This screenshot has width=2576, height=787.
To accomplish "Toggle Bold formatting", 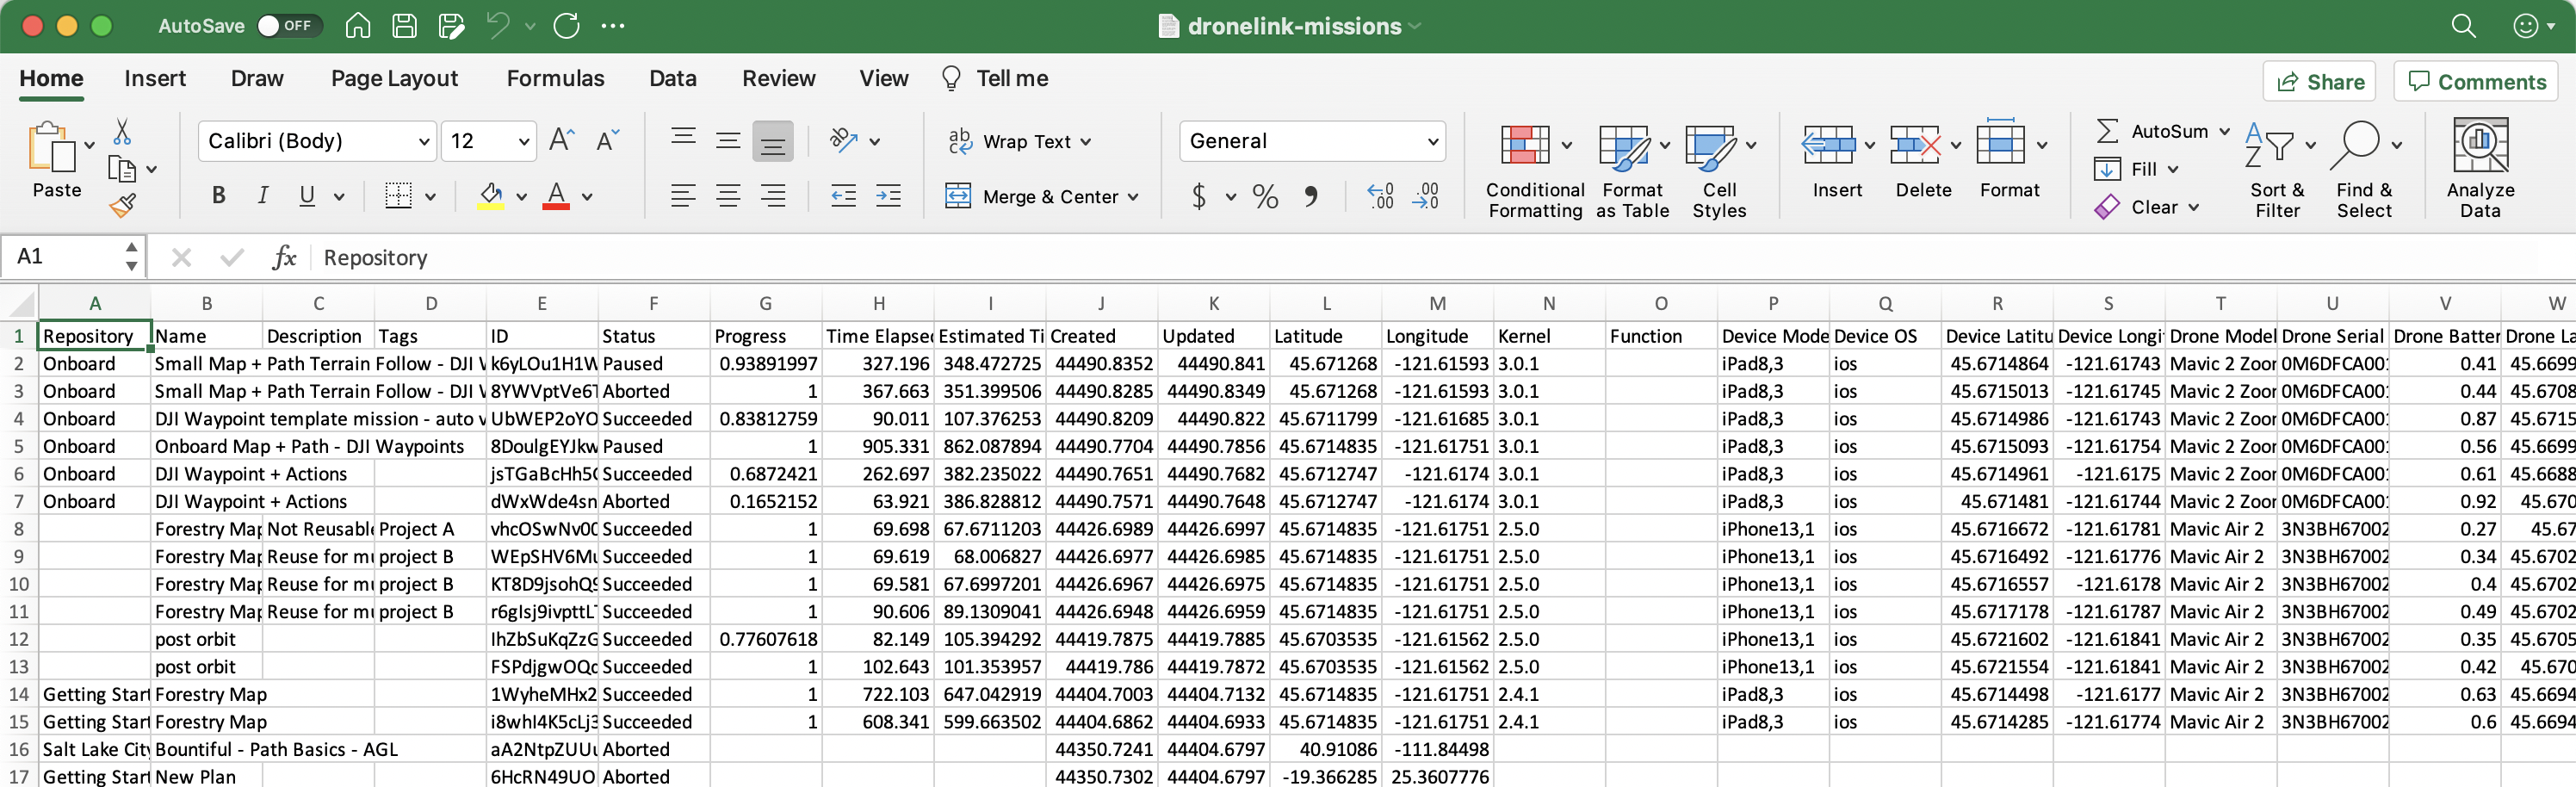I will pyautogui.click(x=218, y=196).
